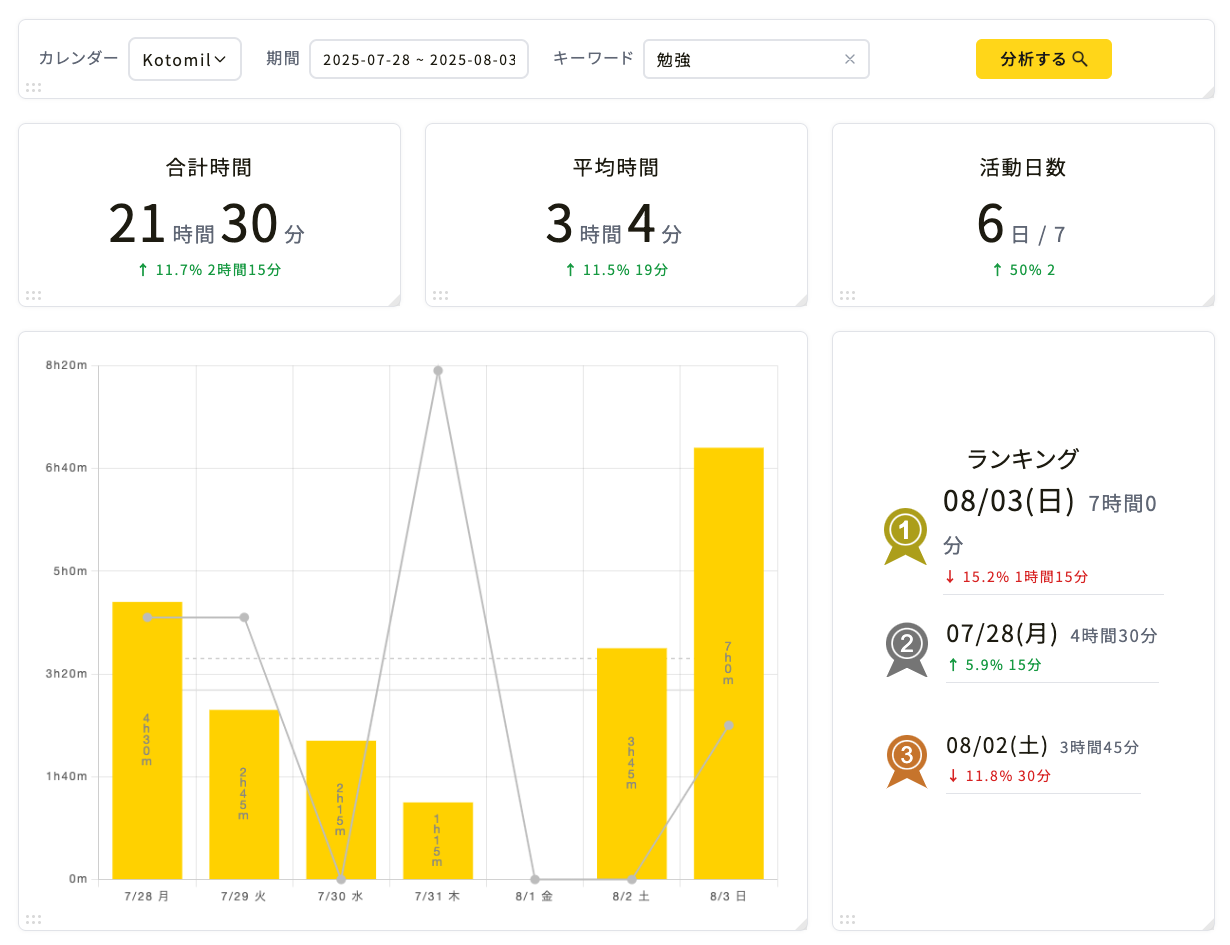Grab the 平均時間 card drag handle
Viewport: 1230px width, 945px height.
[x=440, y=295]
